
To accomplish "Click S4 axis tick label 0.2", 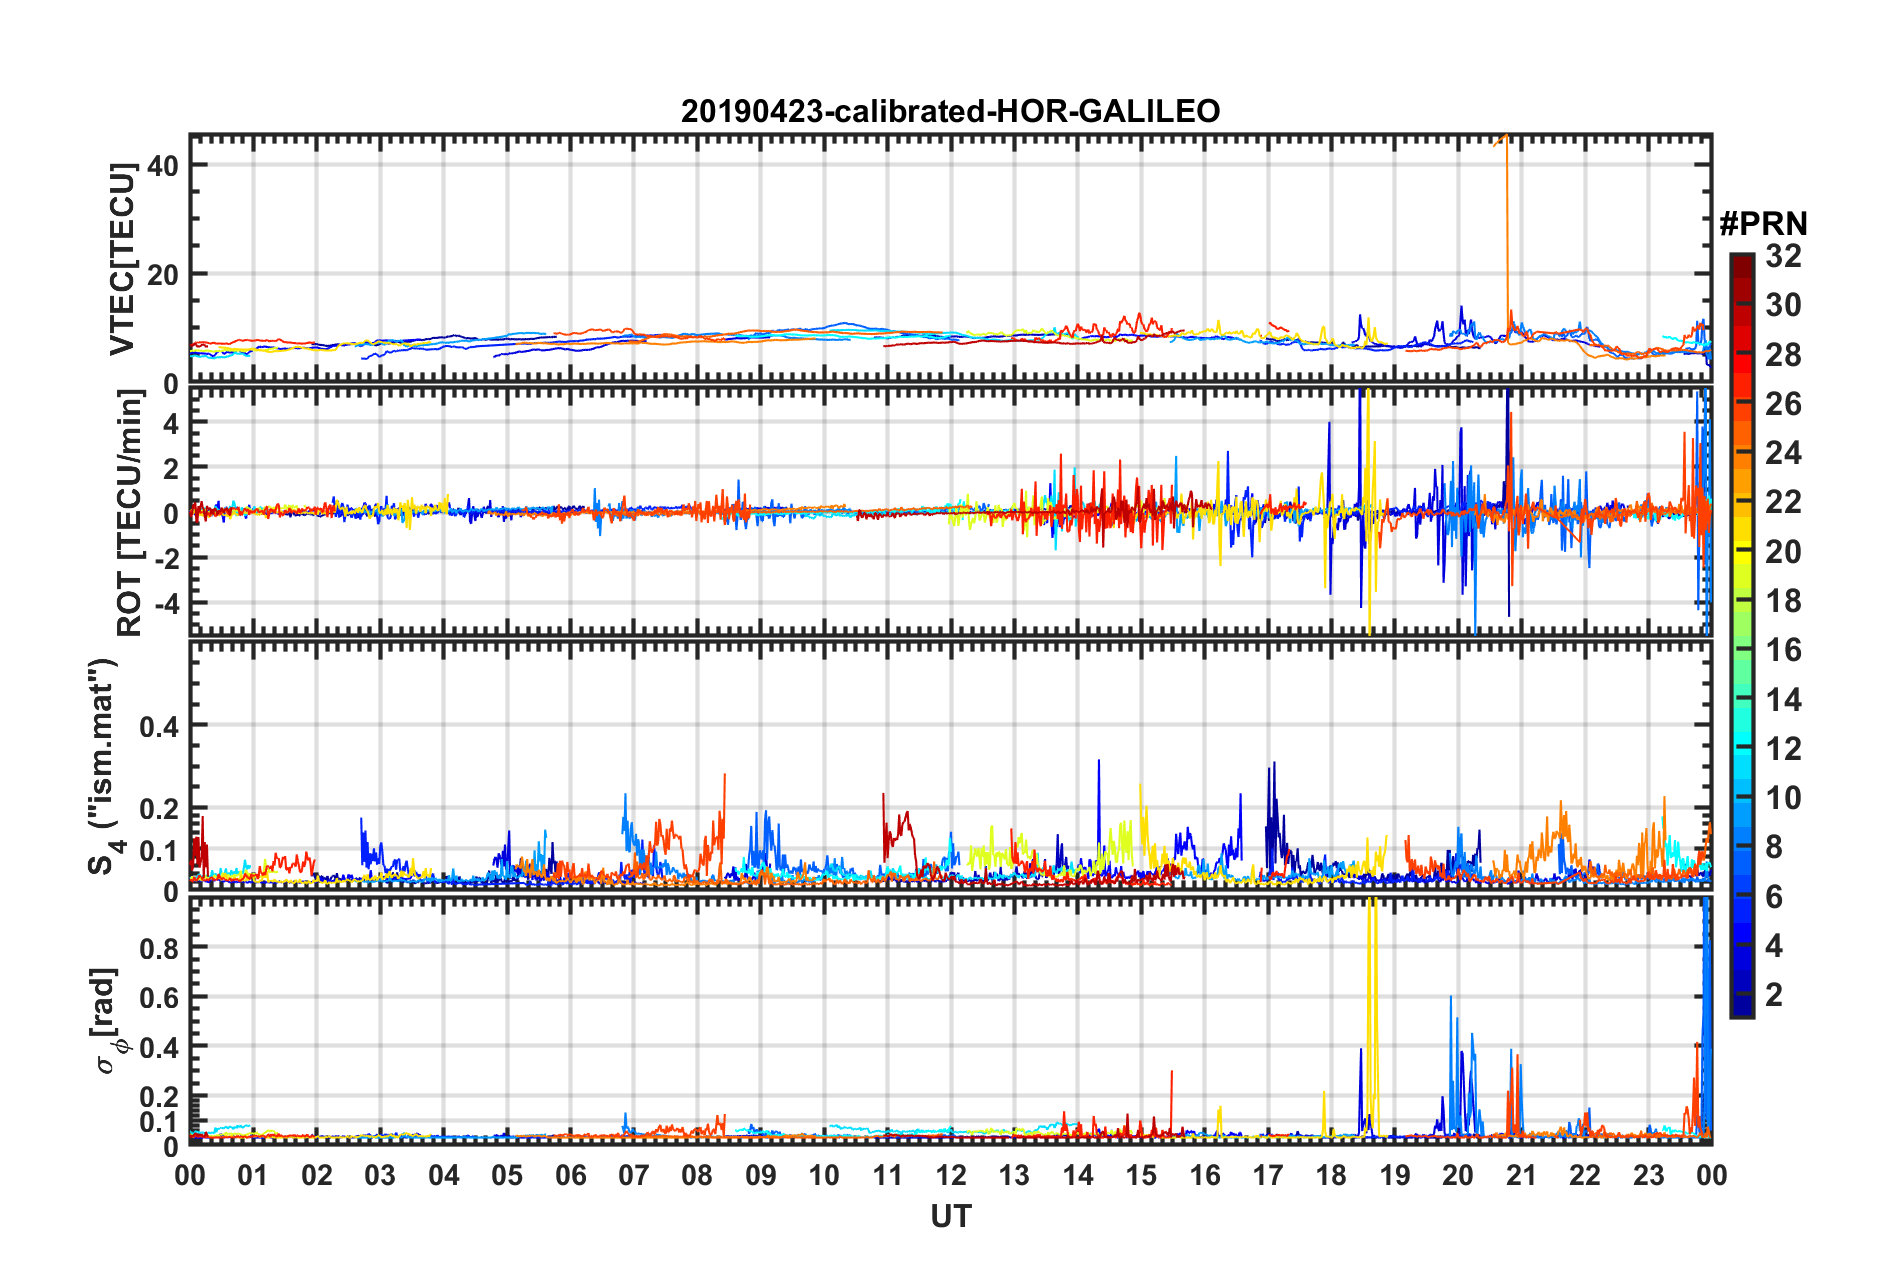I will [159, 809].
